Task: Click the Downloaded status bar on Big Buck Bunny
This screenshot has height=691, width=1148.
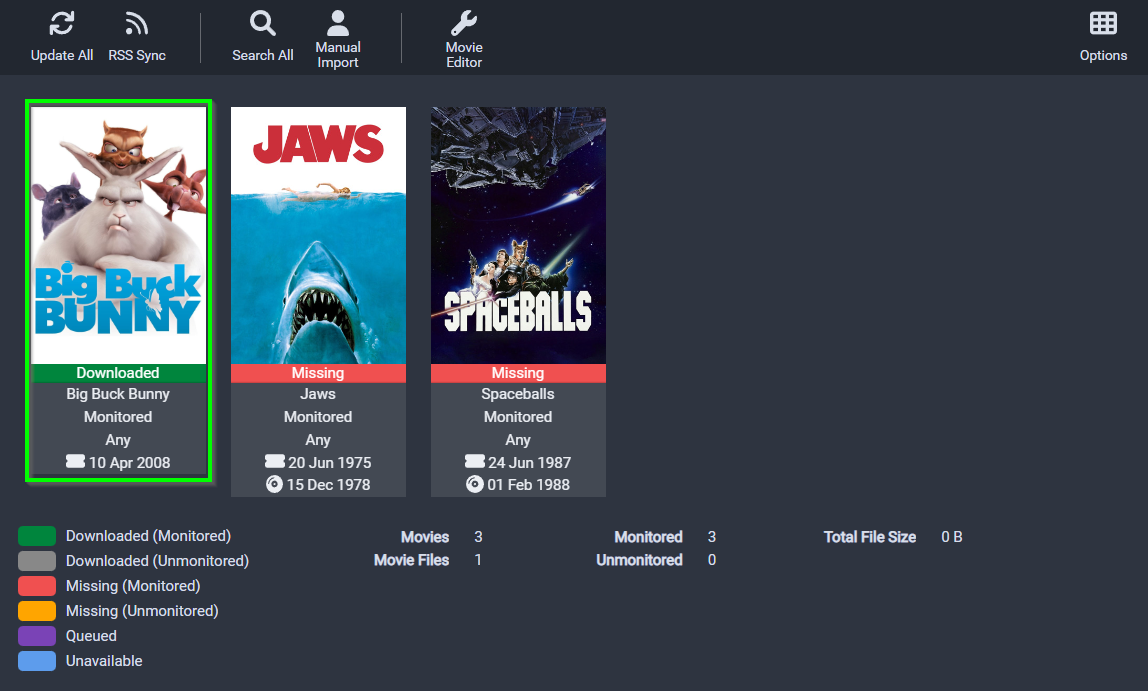Action: [x=118, y=373]
